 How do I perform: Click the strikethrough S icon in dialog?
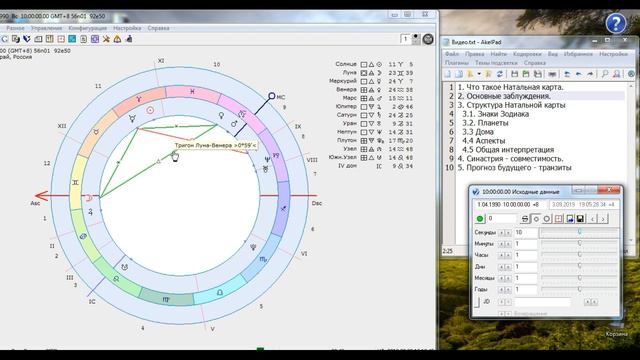525,219
